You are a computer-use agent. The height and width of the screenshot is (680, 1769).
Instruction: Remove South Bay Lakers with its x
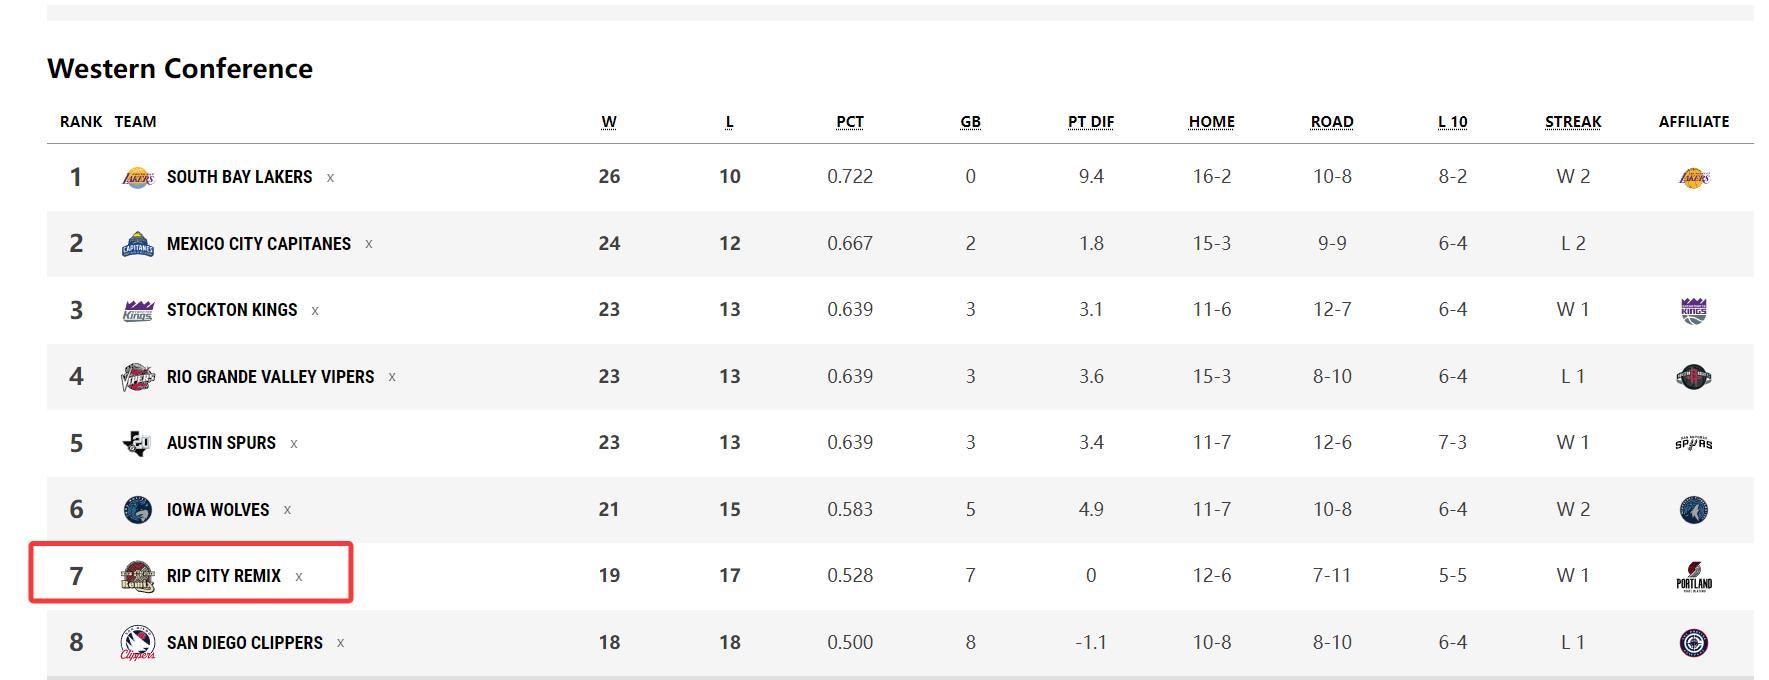(330, 178)
